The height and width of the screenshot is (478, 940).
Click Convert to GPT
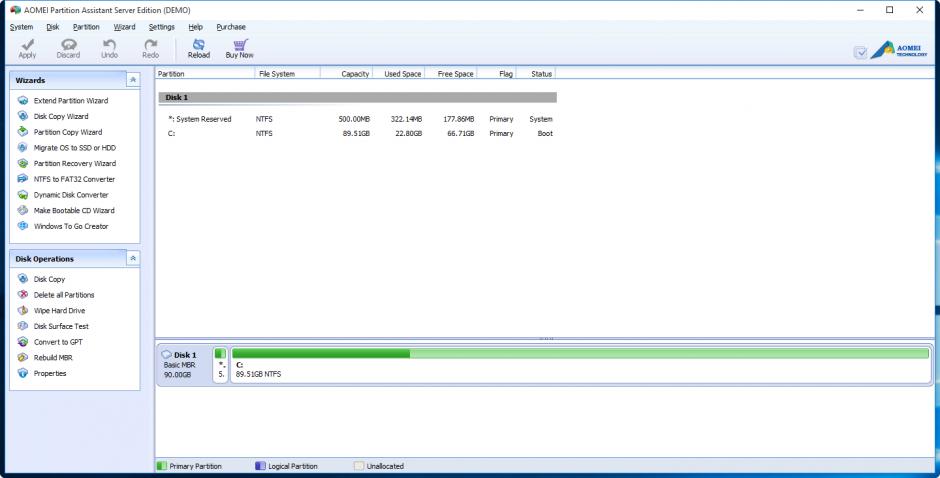pyautogui.click(x=58, y=342)
